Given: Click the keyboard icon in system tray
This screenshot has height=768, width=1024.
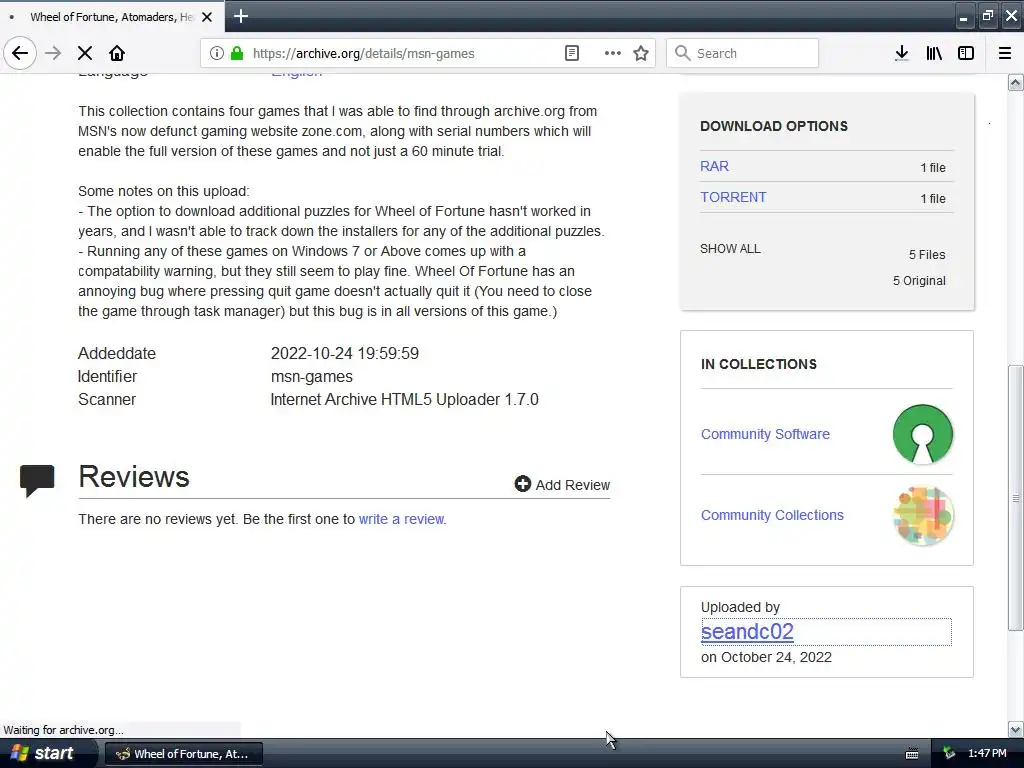Looking at the screenshot, I should pyautogui.click(x=912, y=754).
